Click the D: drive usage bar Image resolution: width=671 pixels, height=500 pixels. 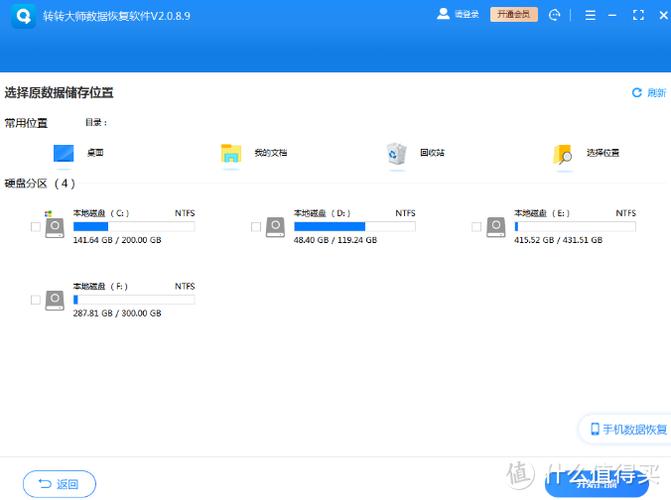coord(355,226)
